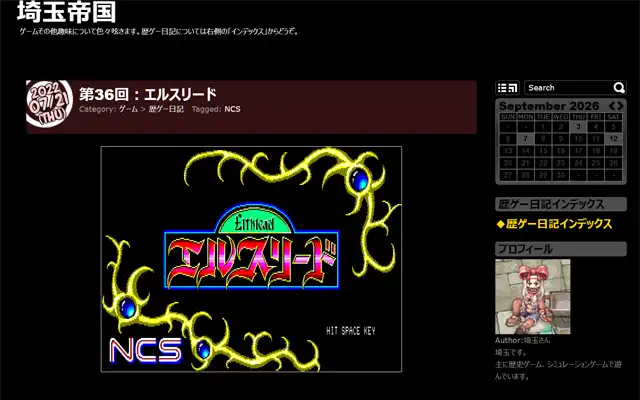Viewport: 640px width, 400px height.
Task: Click calendar date 21
Action: coord(525,163)
